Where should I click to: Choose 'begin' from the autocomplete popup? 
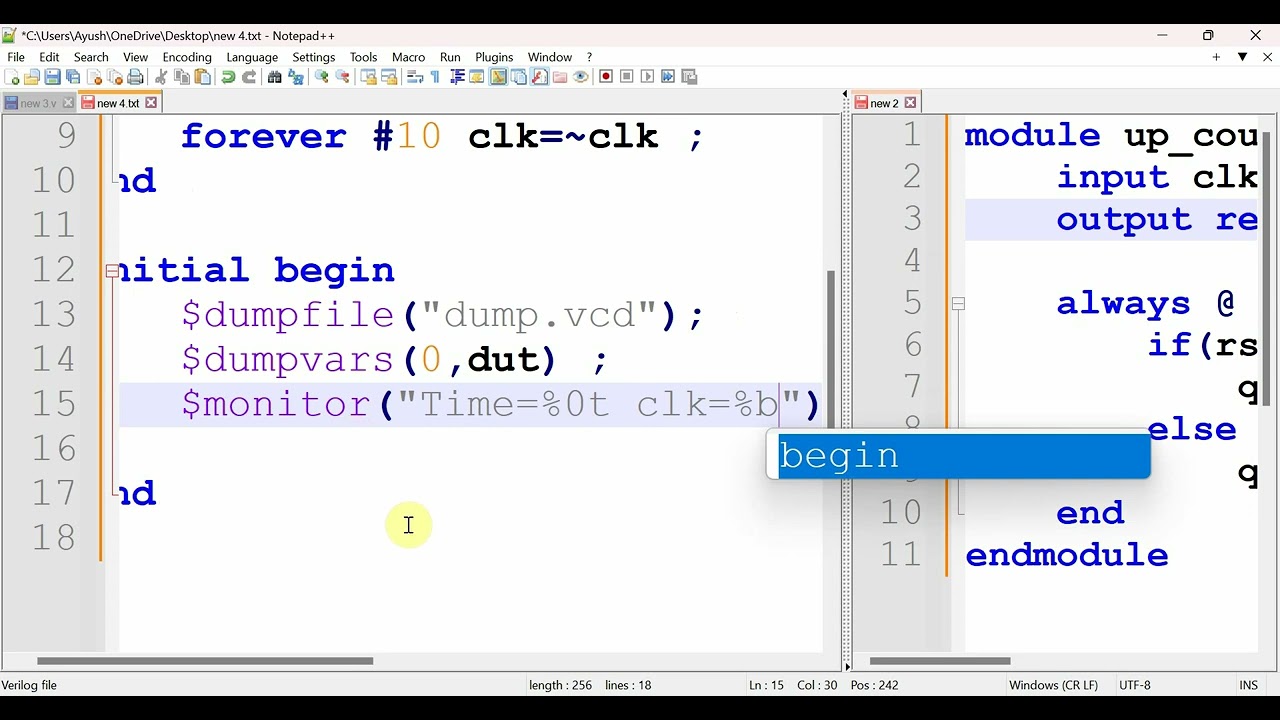coord(964,456)
